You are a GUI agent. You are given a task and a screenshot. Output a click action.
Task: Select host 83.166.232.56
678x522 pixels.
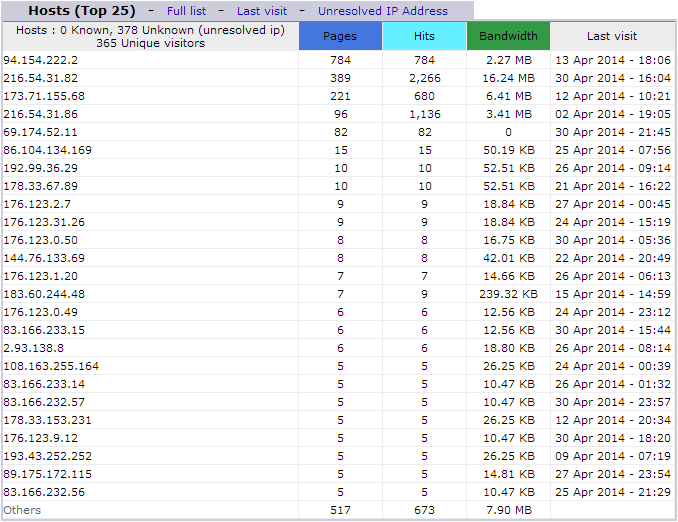[x=44, y=493]
